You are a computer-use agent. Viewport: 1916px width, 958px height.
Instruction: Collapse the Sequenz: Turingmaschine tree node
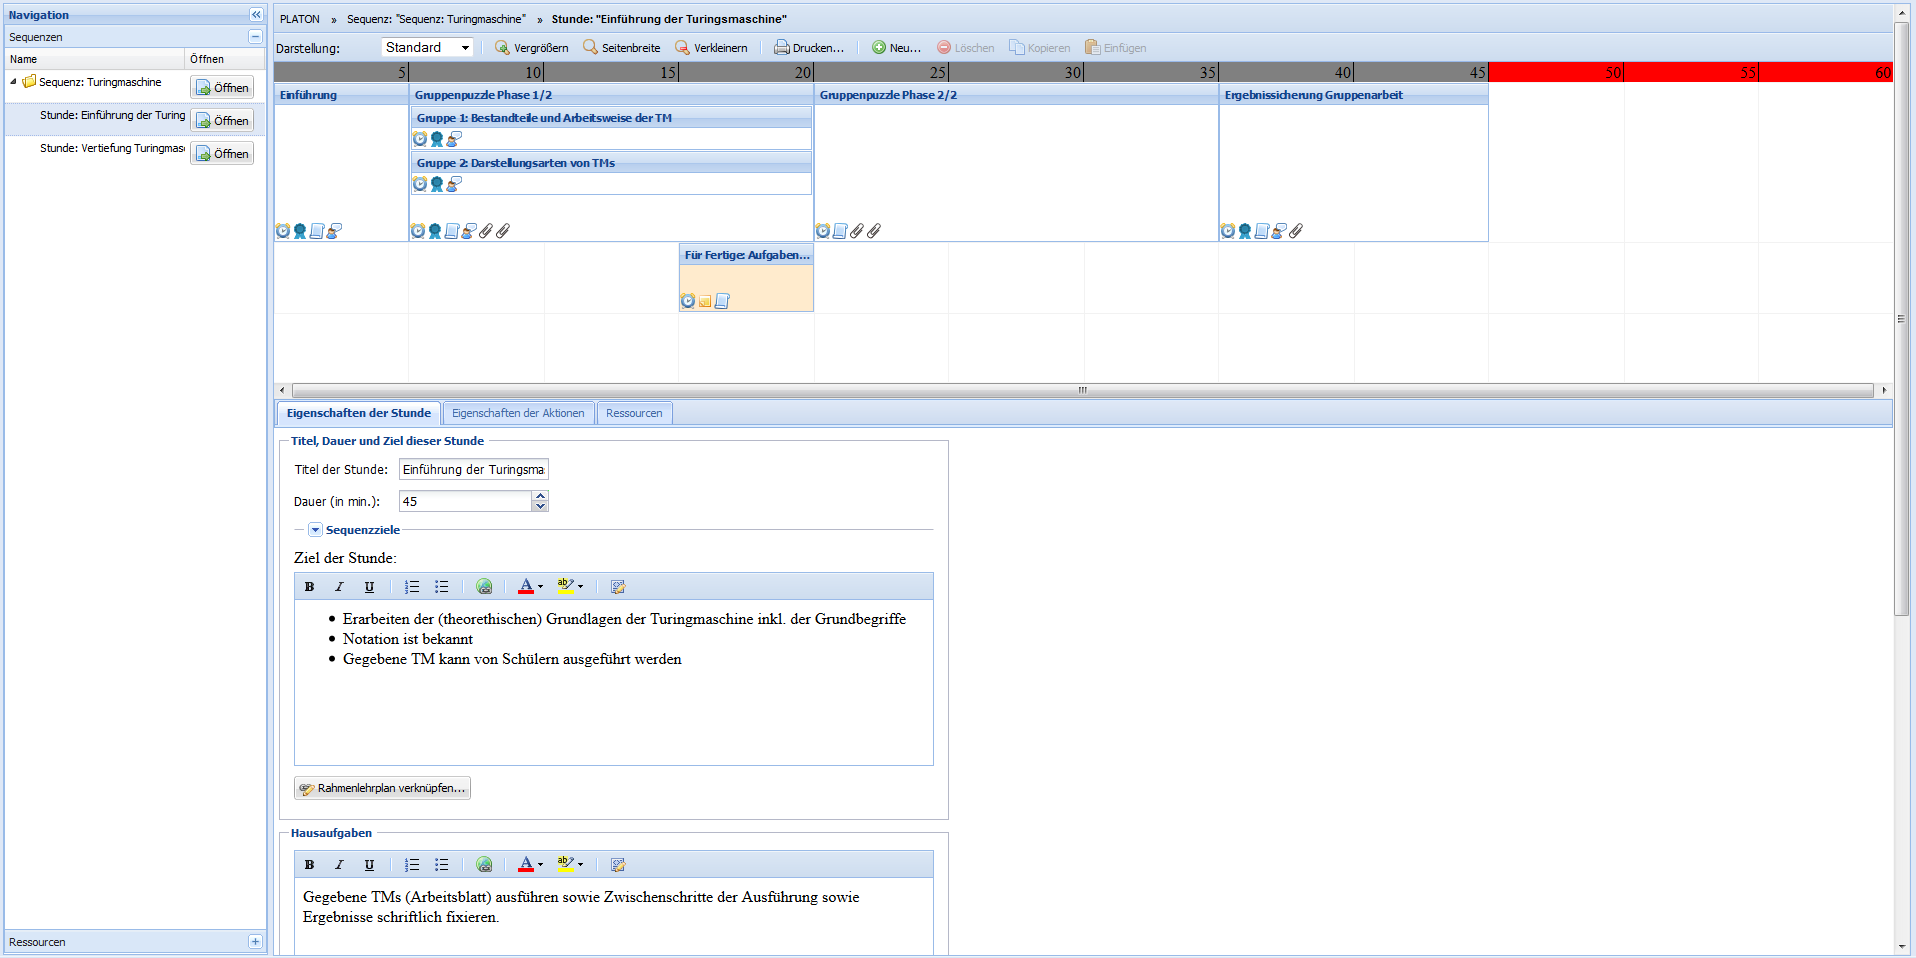click(13, 82)
